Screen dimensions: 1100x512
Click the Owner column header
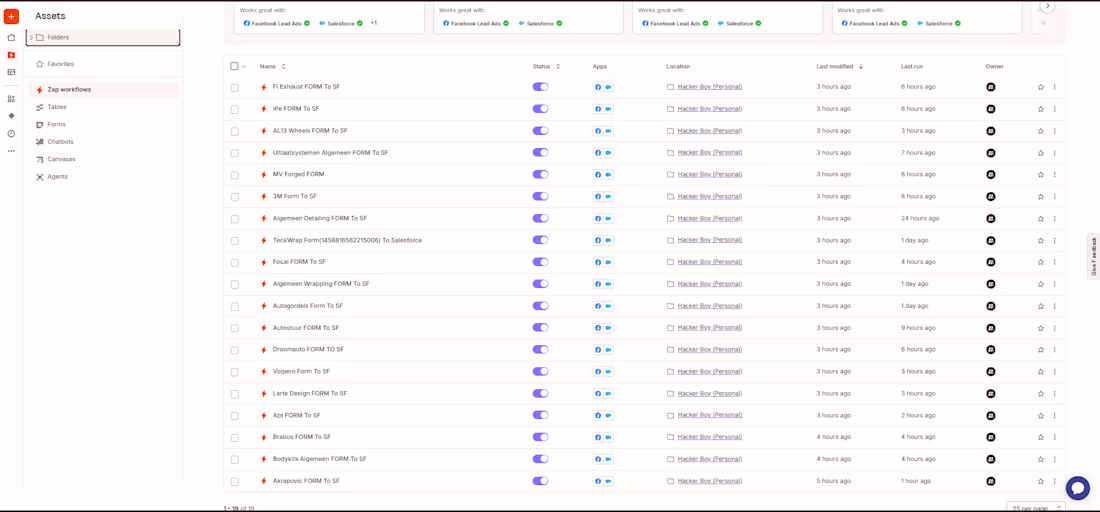[994, 67]
